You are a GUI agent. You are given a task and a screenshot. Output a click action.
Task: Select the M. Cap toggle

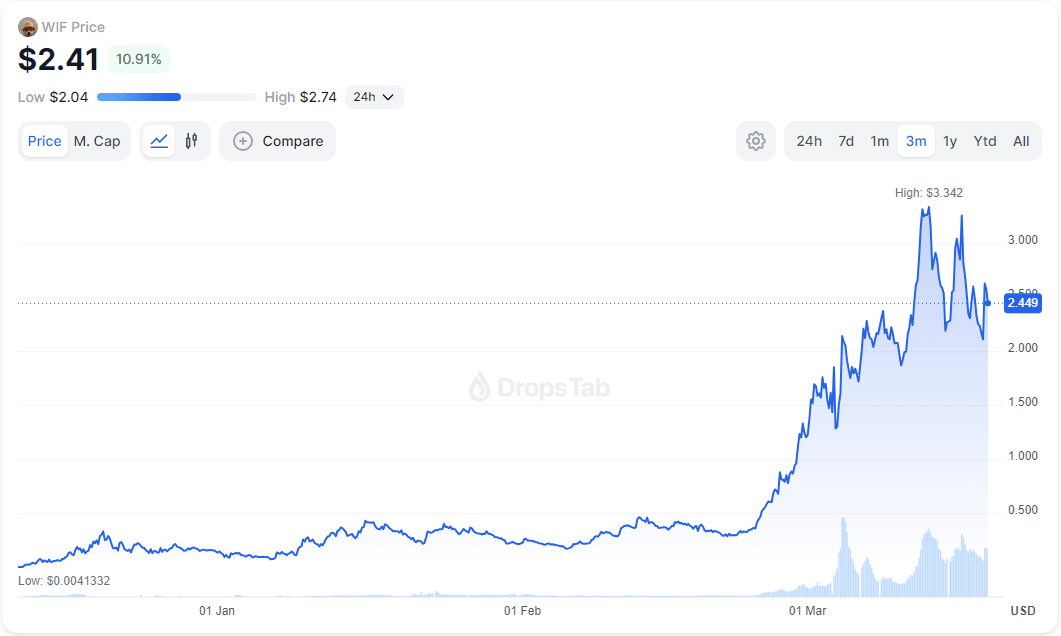coord(97,141)
